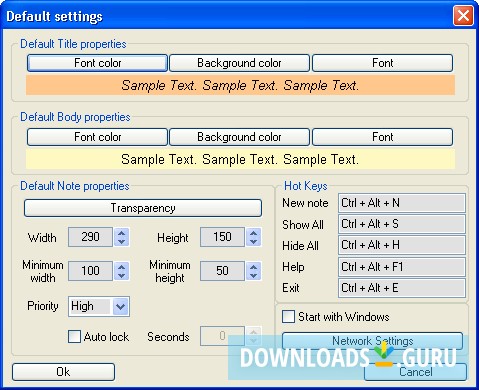Click the New note hotkey field

click(x=402, y=203)
